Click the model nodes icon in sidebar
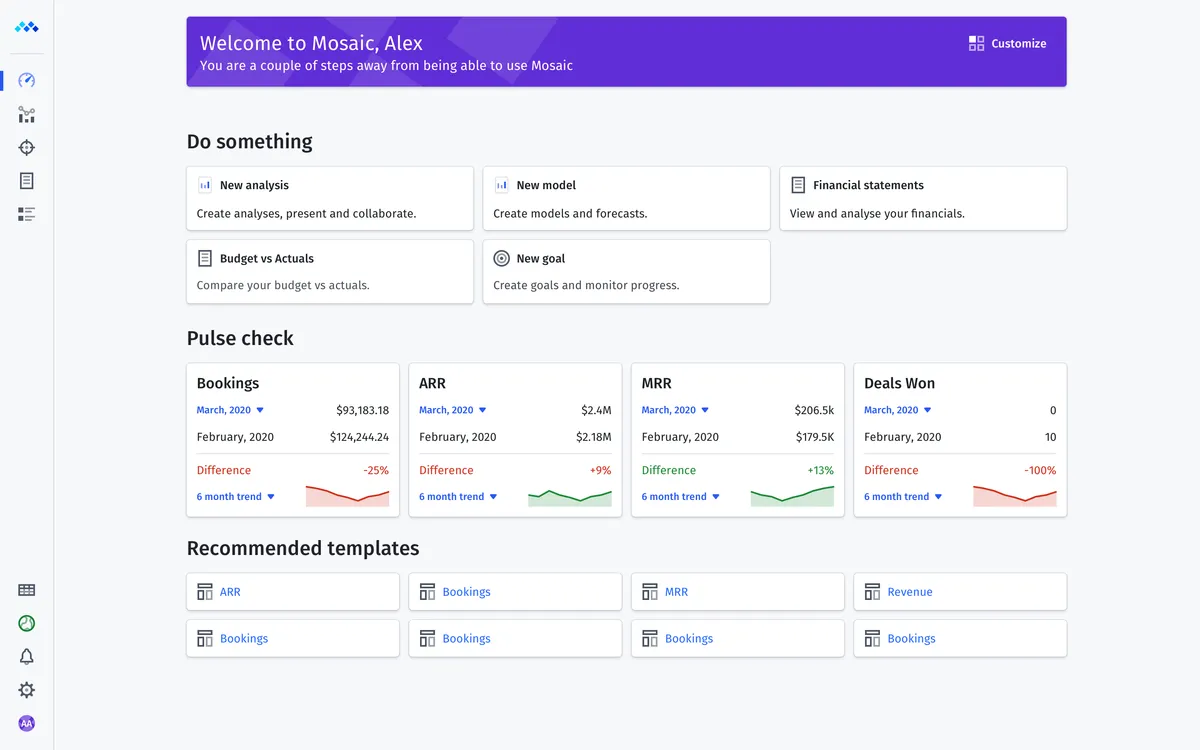 [x=27, y=115]
